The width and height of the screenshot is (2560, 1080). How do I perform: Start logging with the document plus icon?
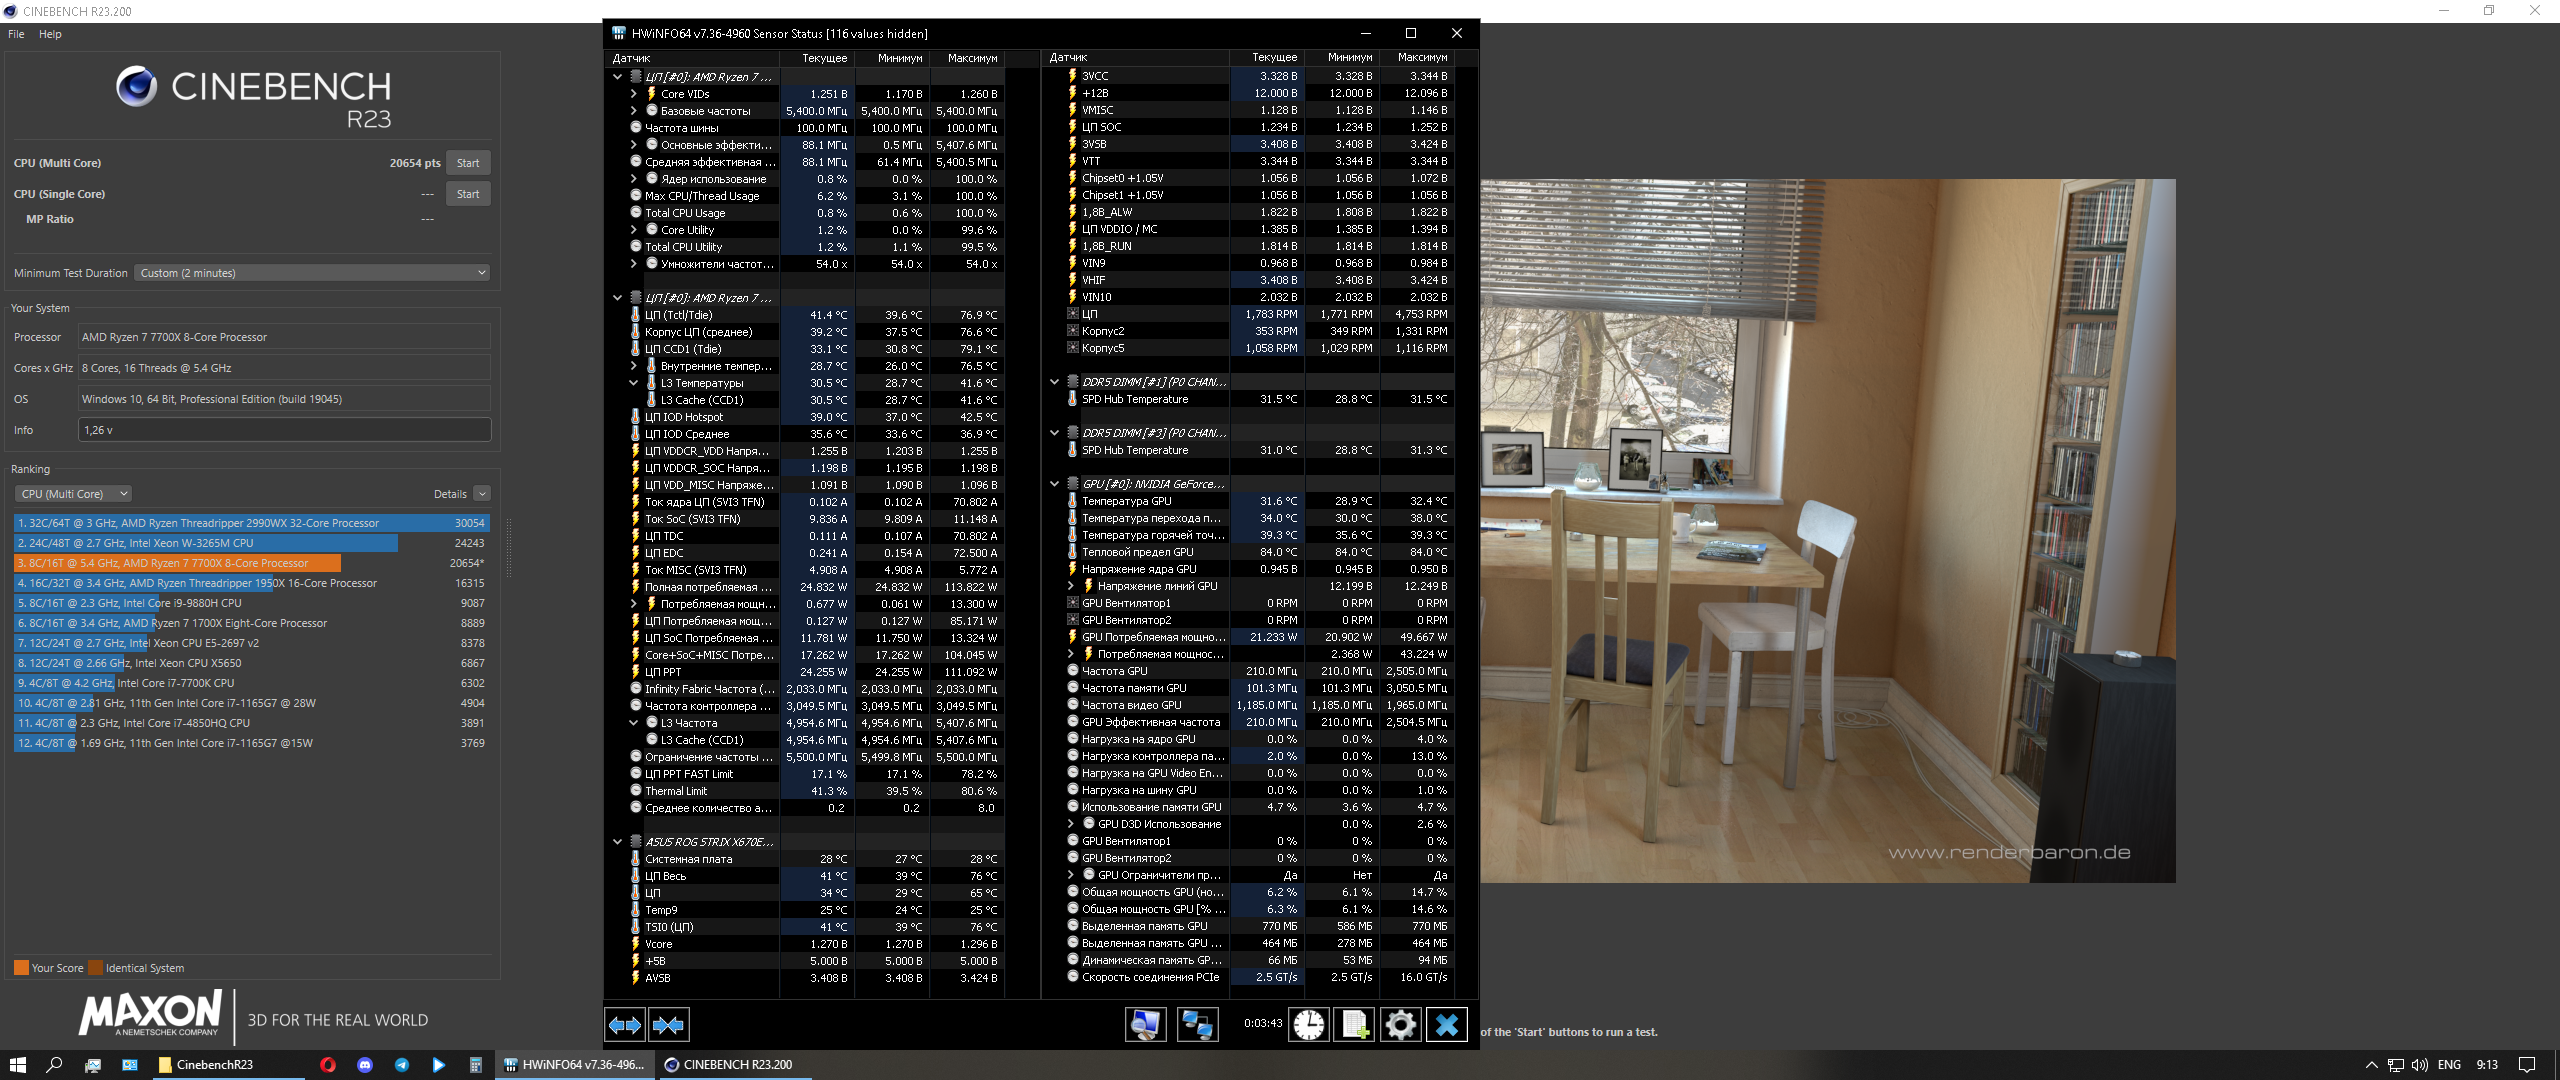coord(1355,1024)
